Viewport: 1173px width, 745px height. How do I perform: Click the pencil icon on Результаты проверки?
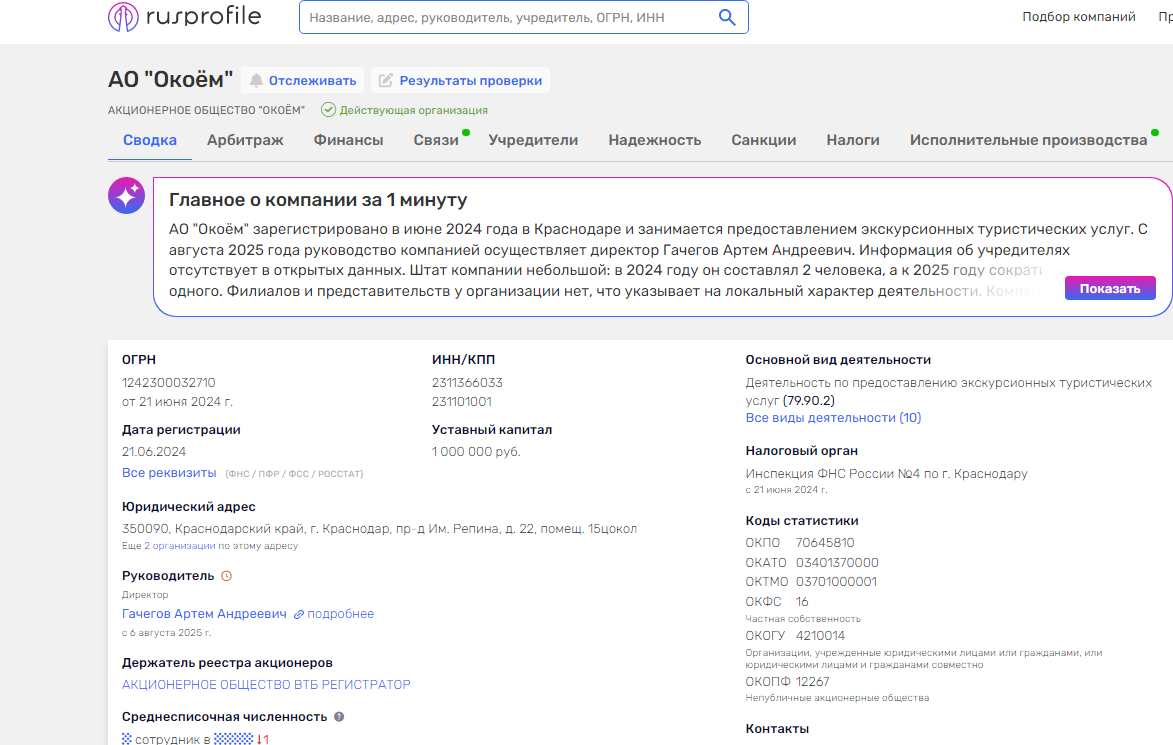pos(385,80)
